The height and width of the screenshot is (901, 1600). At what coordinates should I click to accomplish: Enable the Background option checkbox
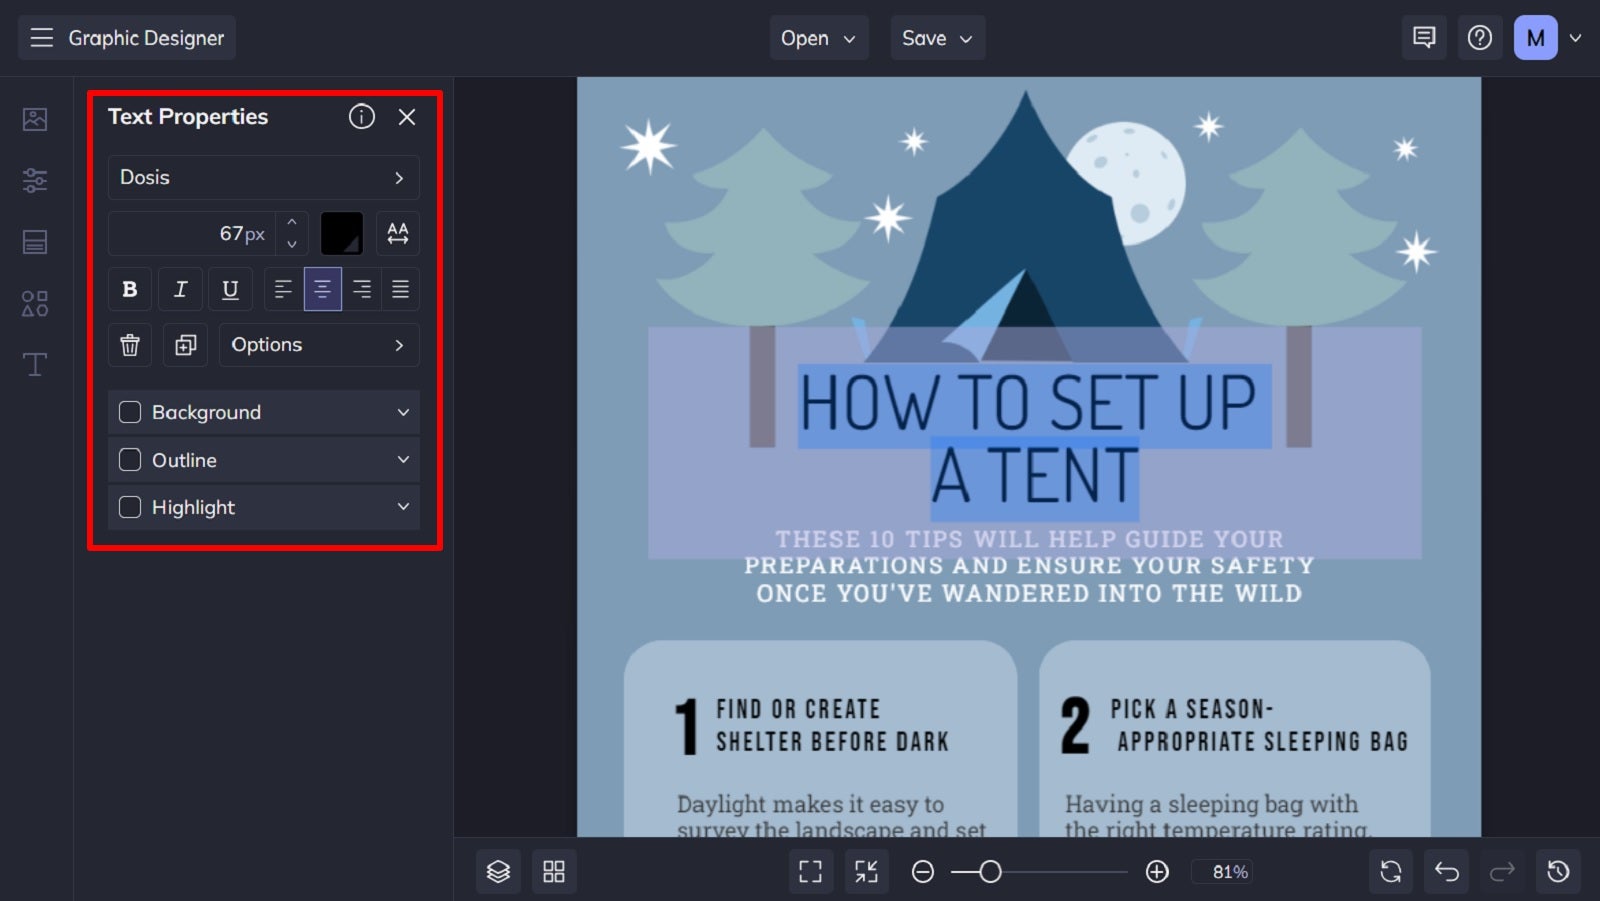129,411
